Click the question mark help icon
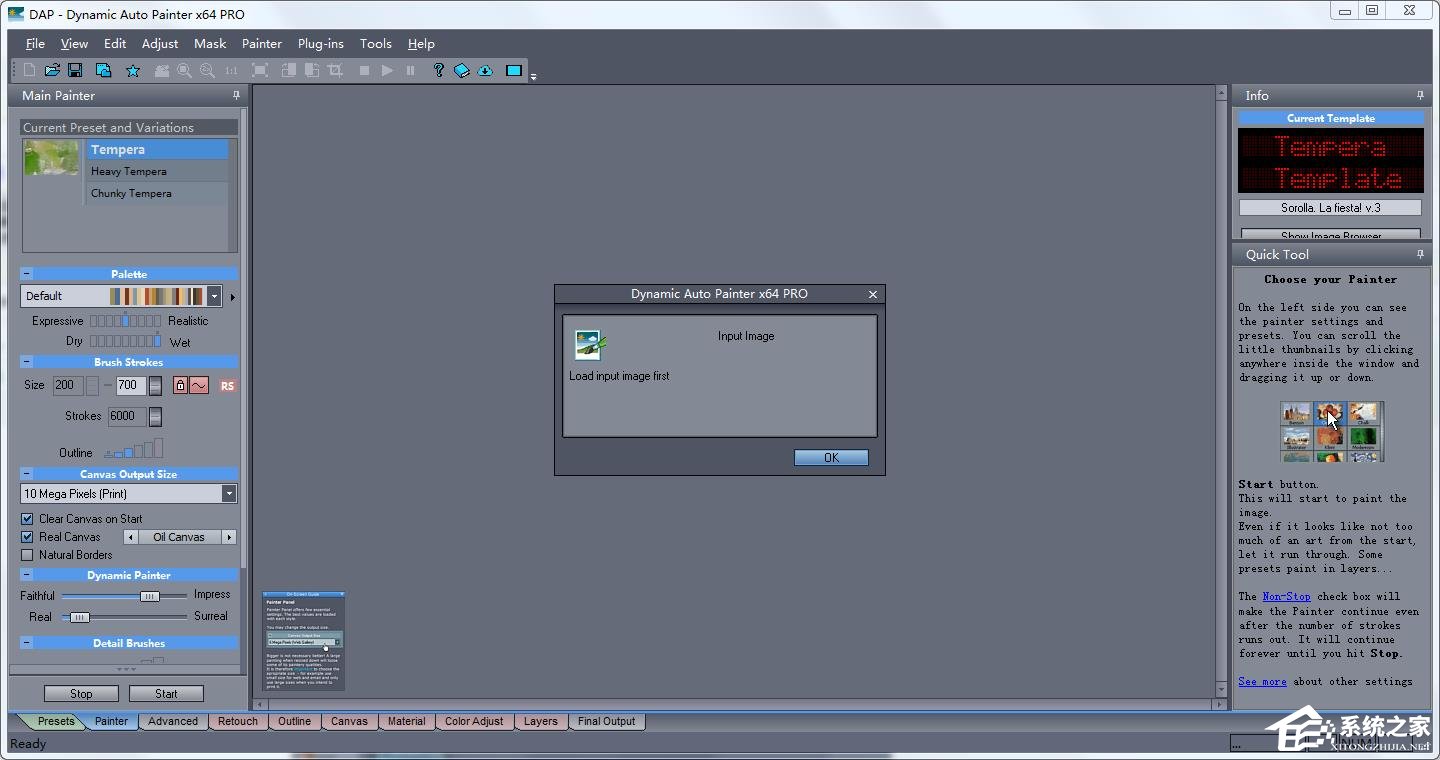The height and width of the screenshot is (760, 1440). tap(438, 70)
